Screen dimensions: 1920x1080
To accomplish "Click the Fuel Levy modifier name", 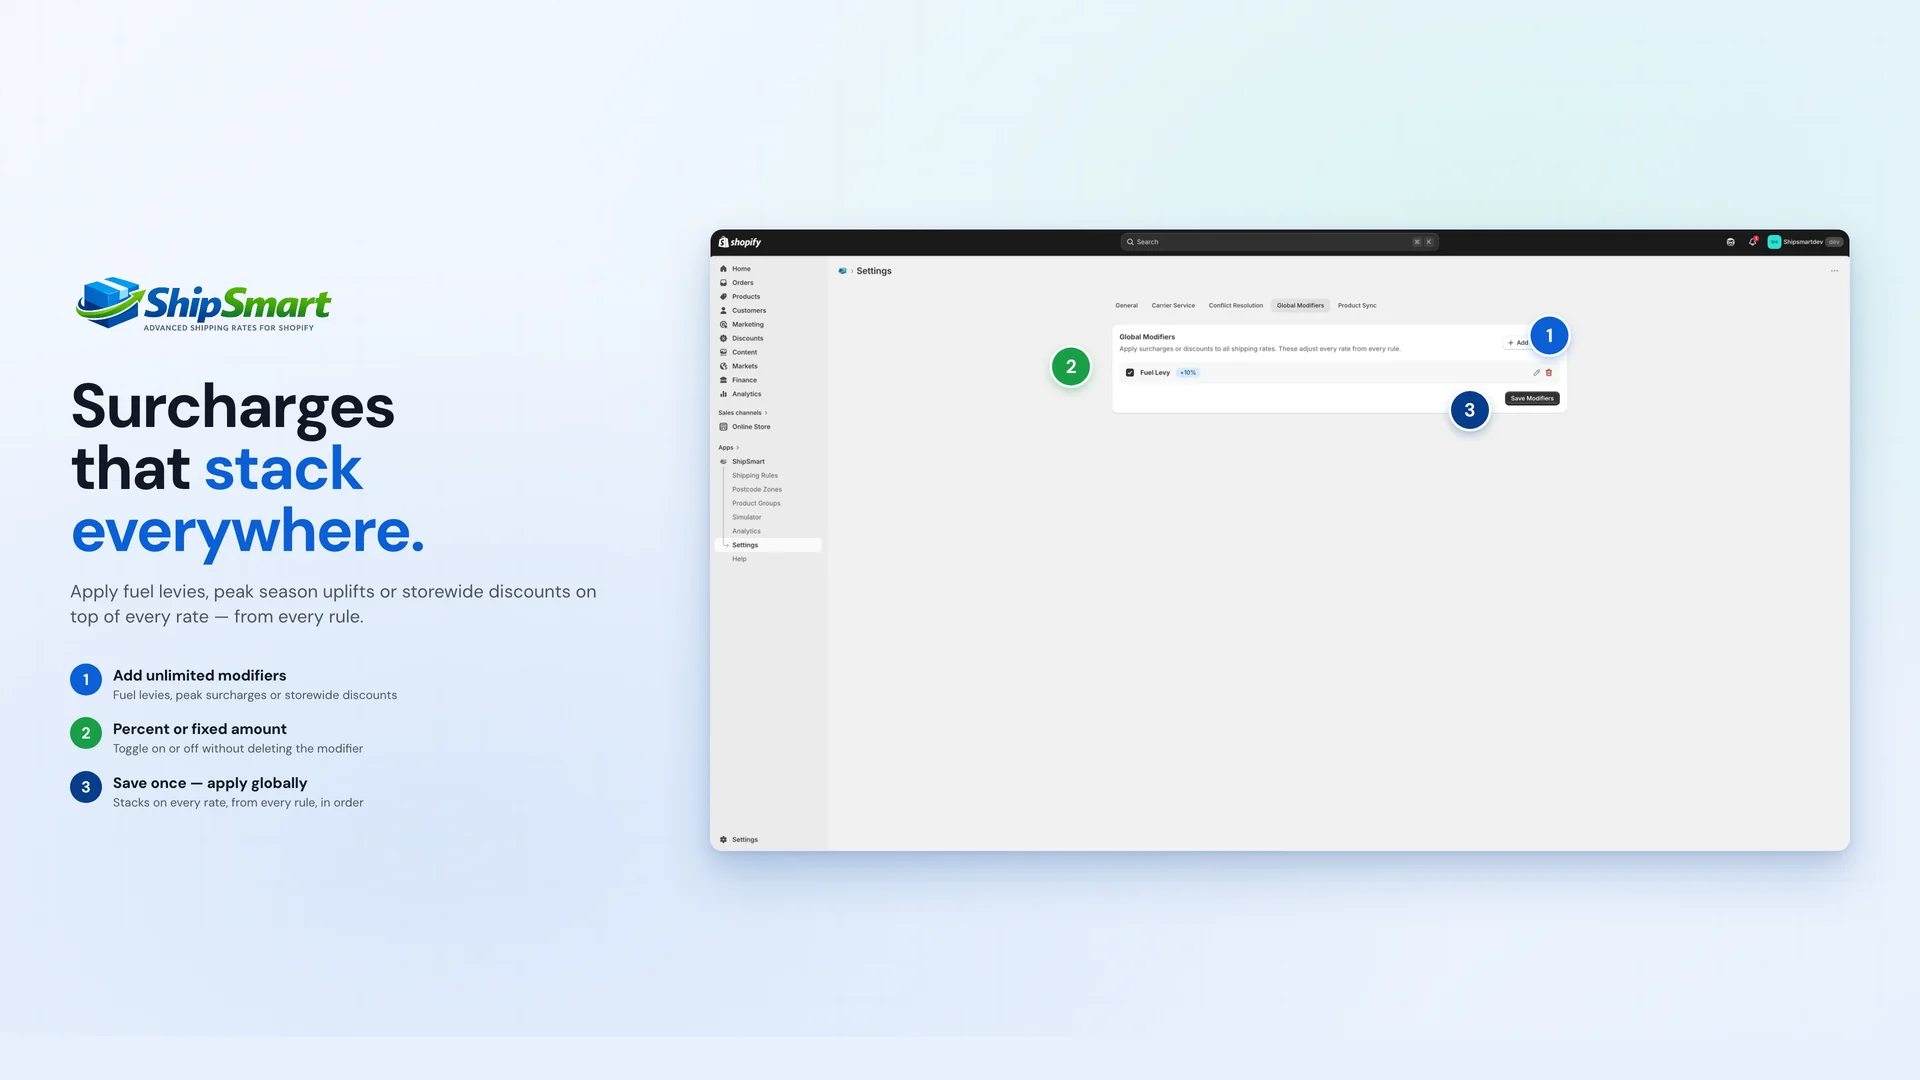I will pos(1155,373).
